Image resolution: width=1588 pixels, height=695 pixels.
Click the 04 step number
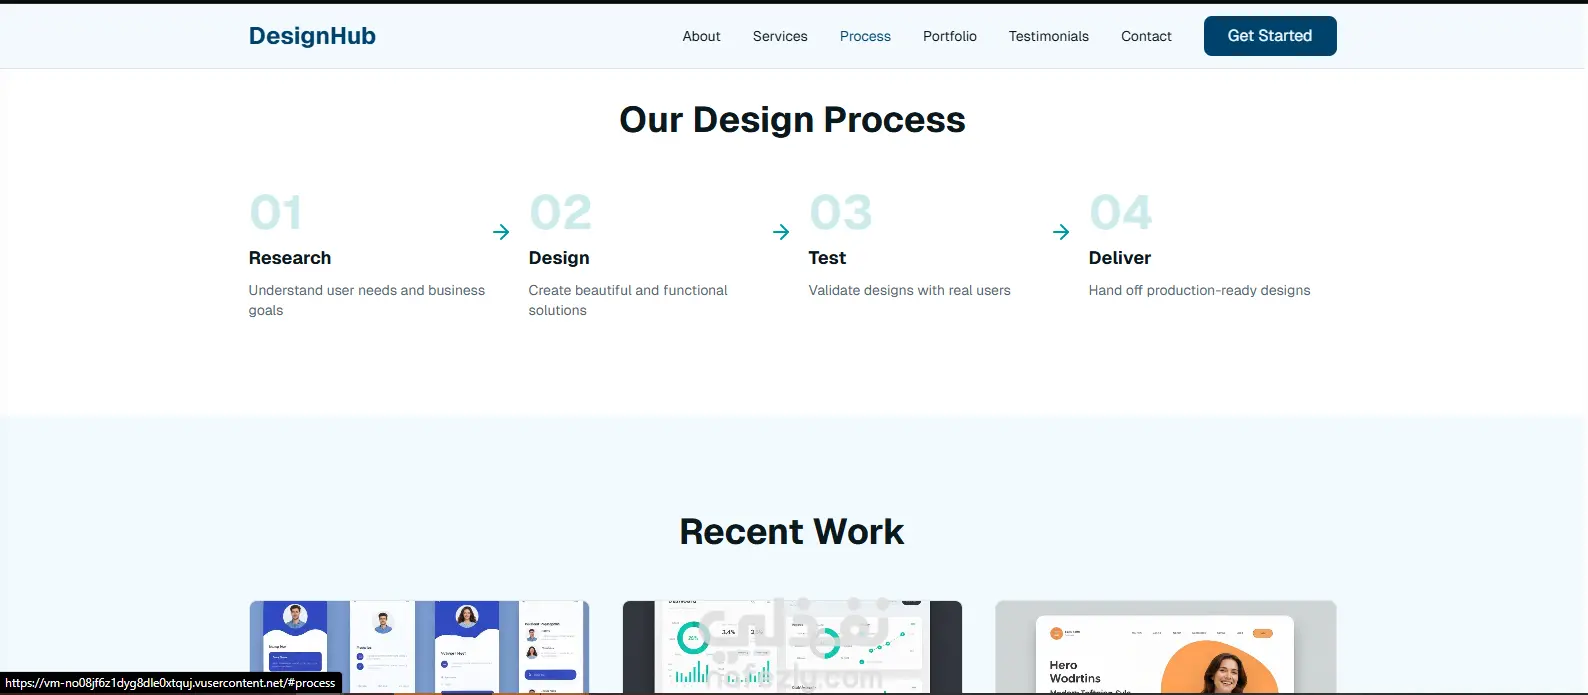pyautogui.click(x=1121, y=213)
